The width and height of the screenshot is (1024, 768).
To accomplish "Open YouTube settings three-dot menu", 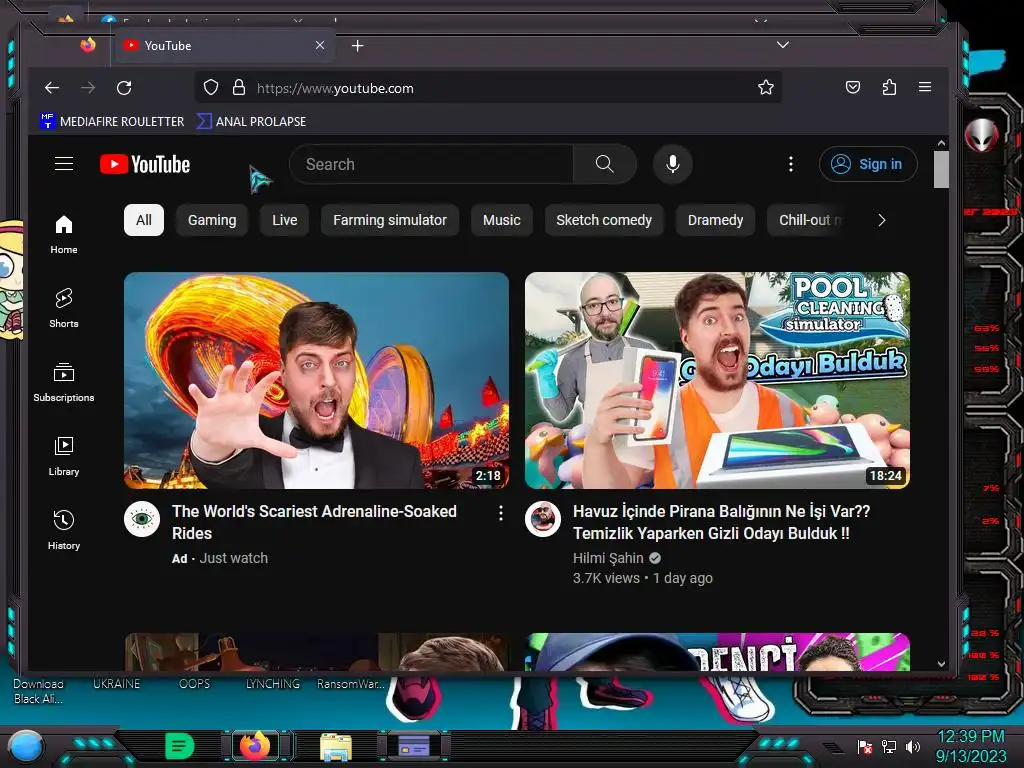I will [790, 164].
